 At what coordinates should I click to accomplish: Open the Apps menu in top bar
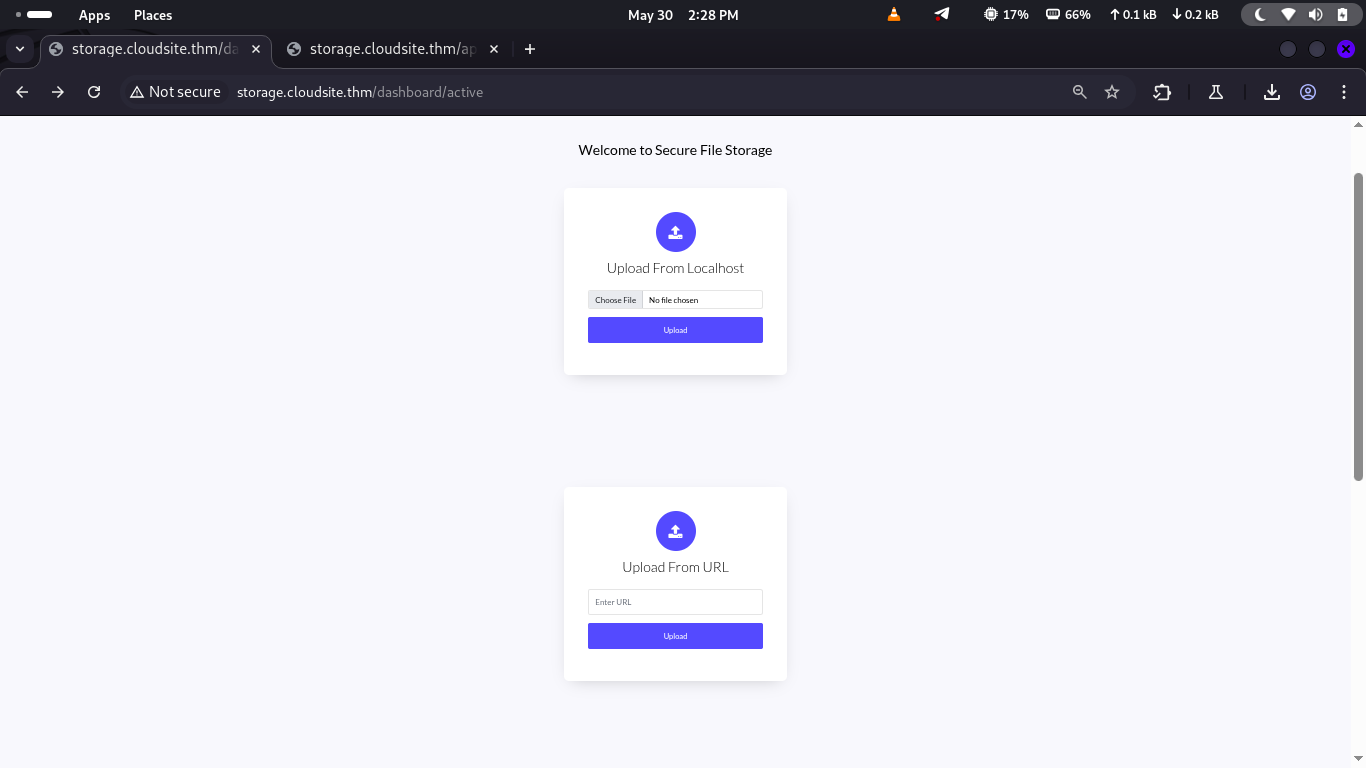95,15
